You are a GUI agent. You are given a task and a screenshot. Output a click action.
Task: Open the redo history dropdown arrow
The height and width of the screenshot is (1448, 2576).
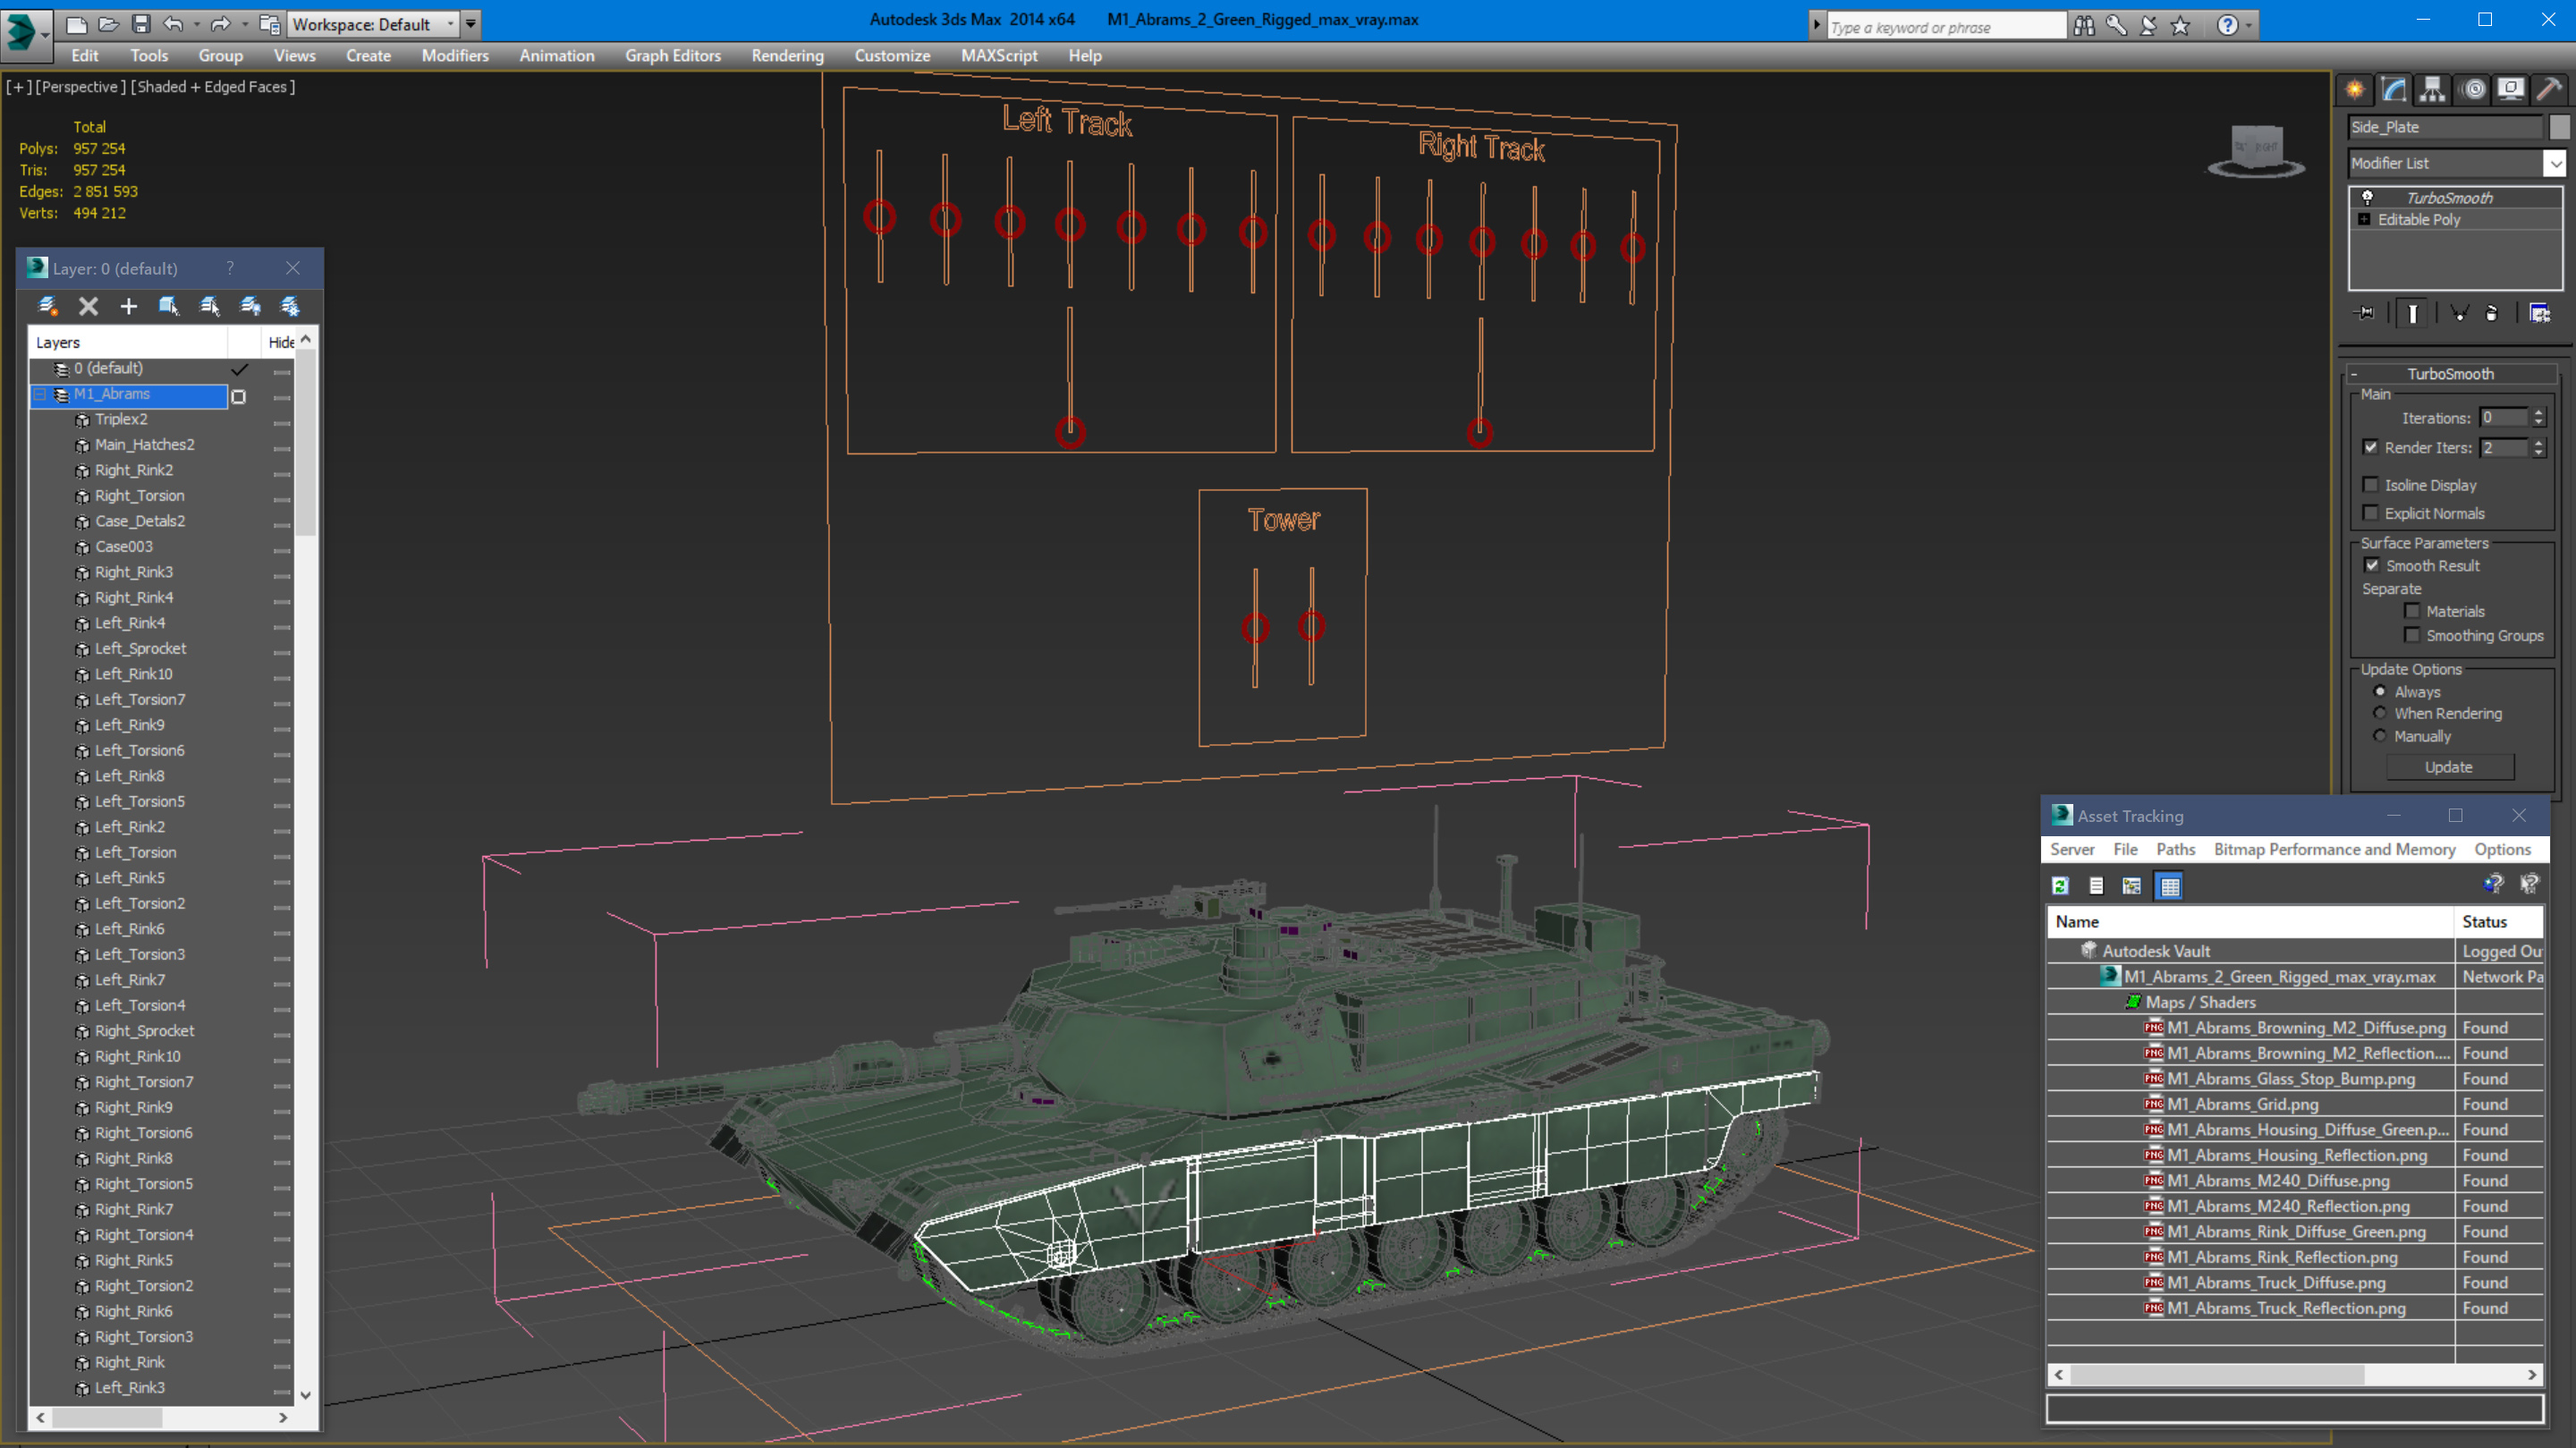(x=244, y=24)
